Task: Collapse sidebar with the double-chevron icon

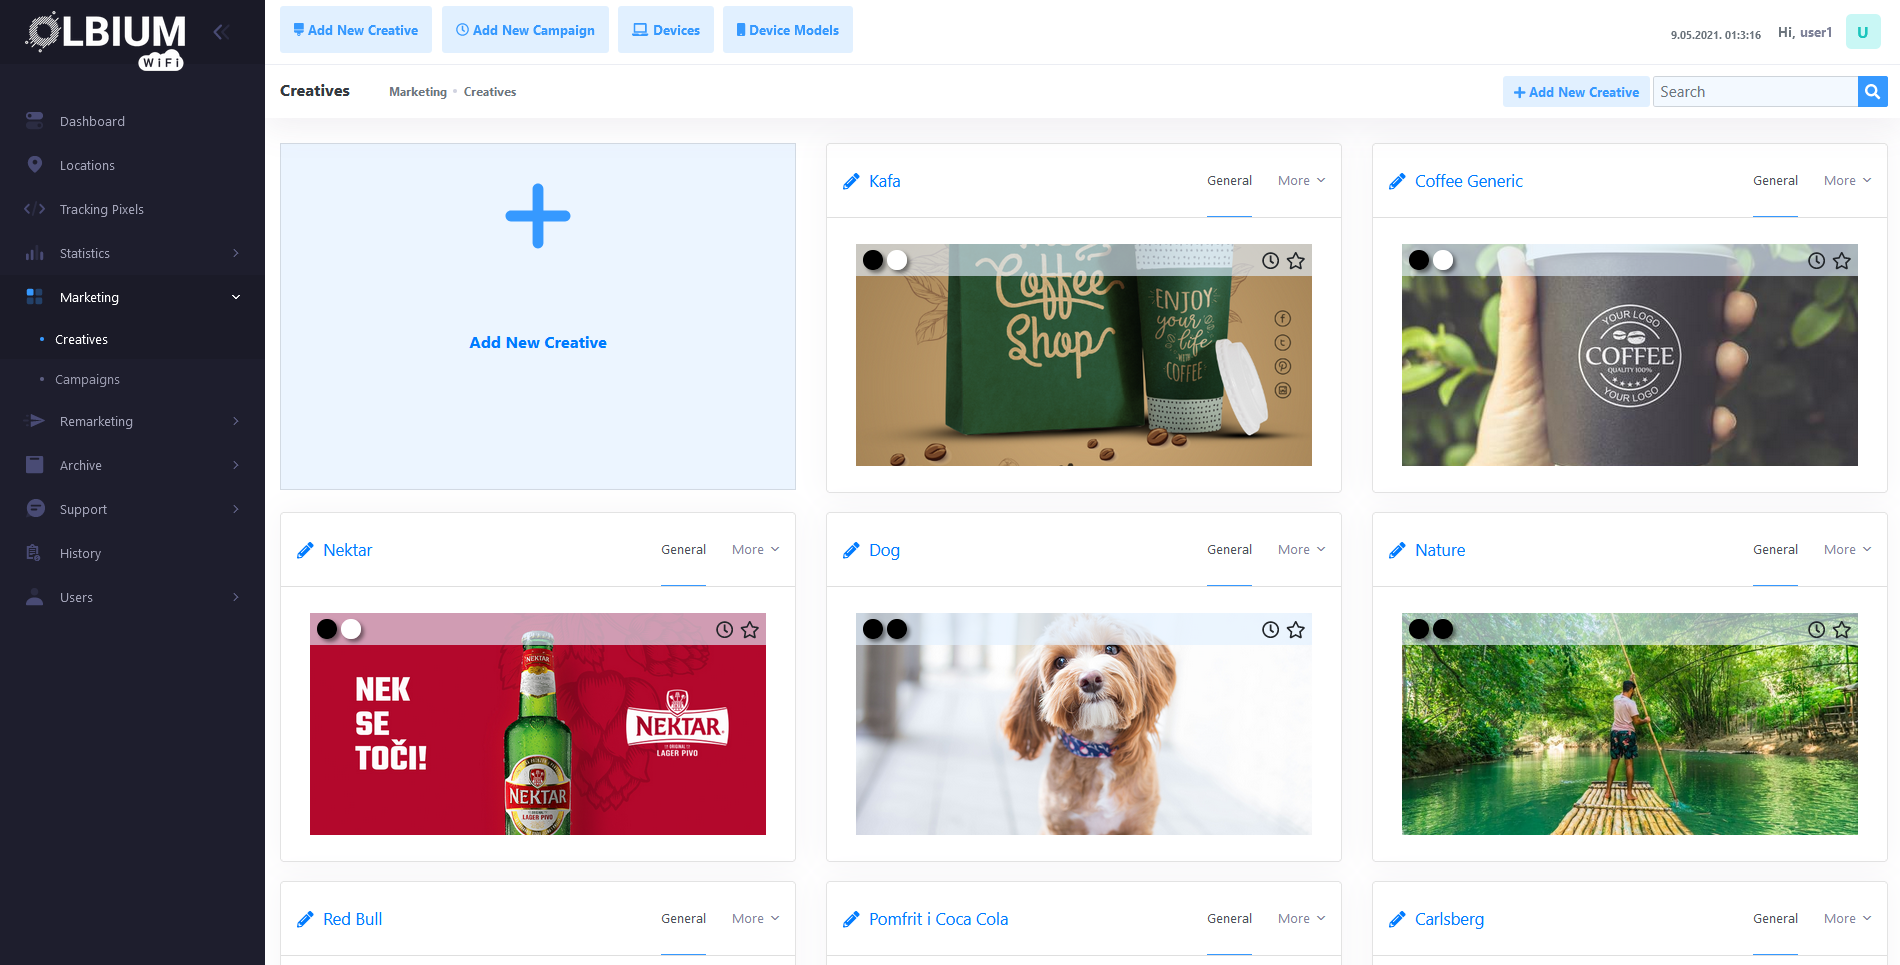Action: click(221, 32)
